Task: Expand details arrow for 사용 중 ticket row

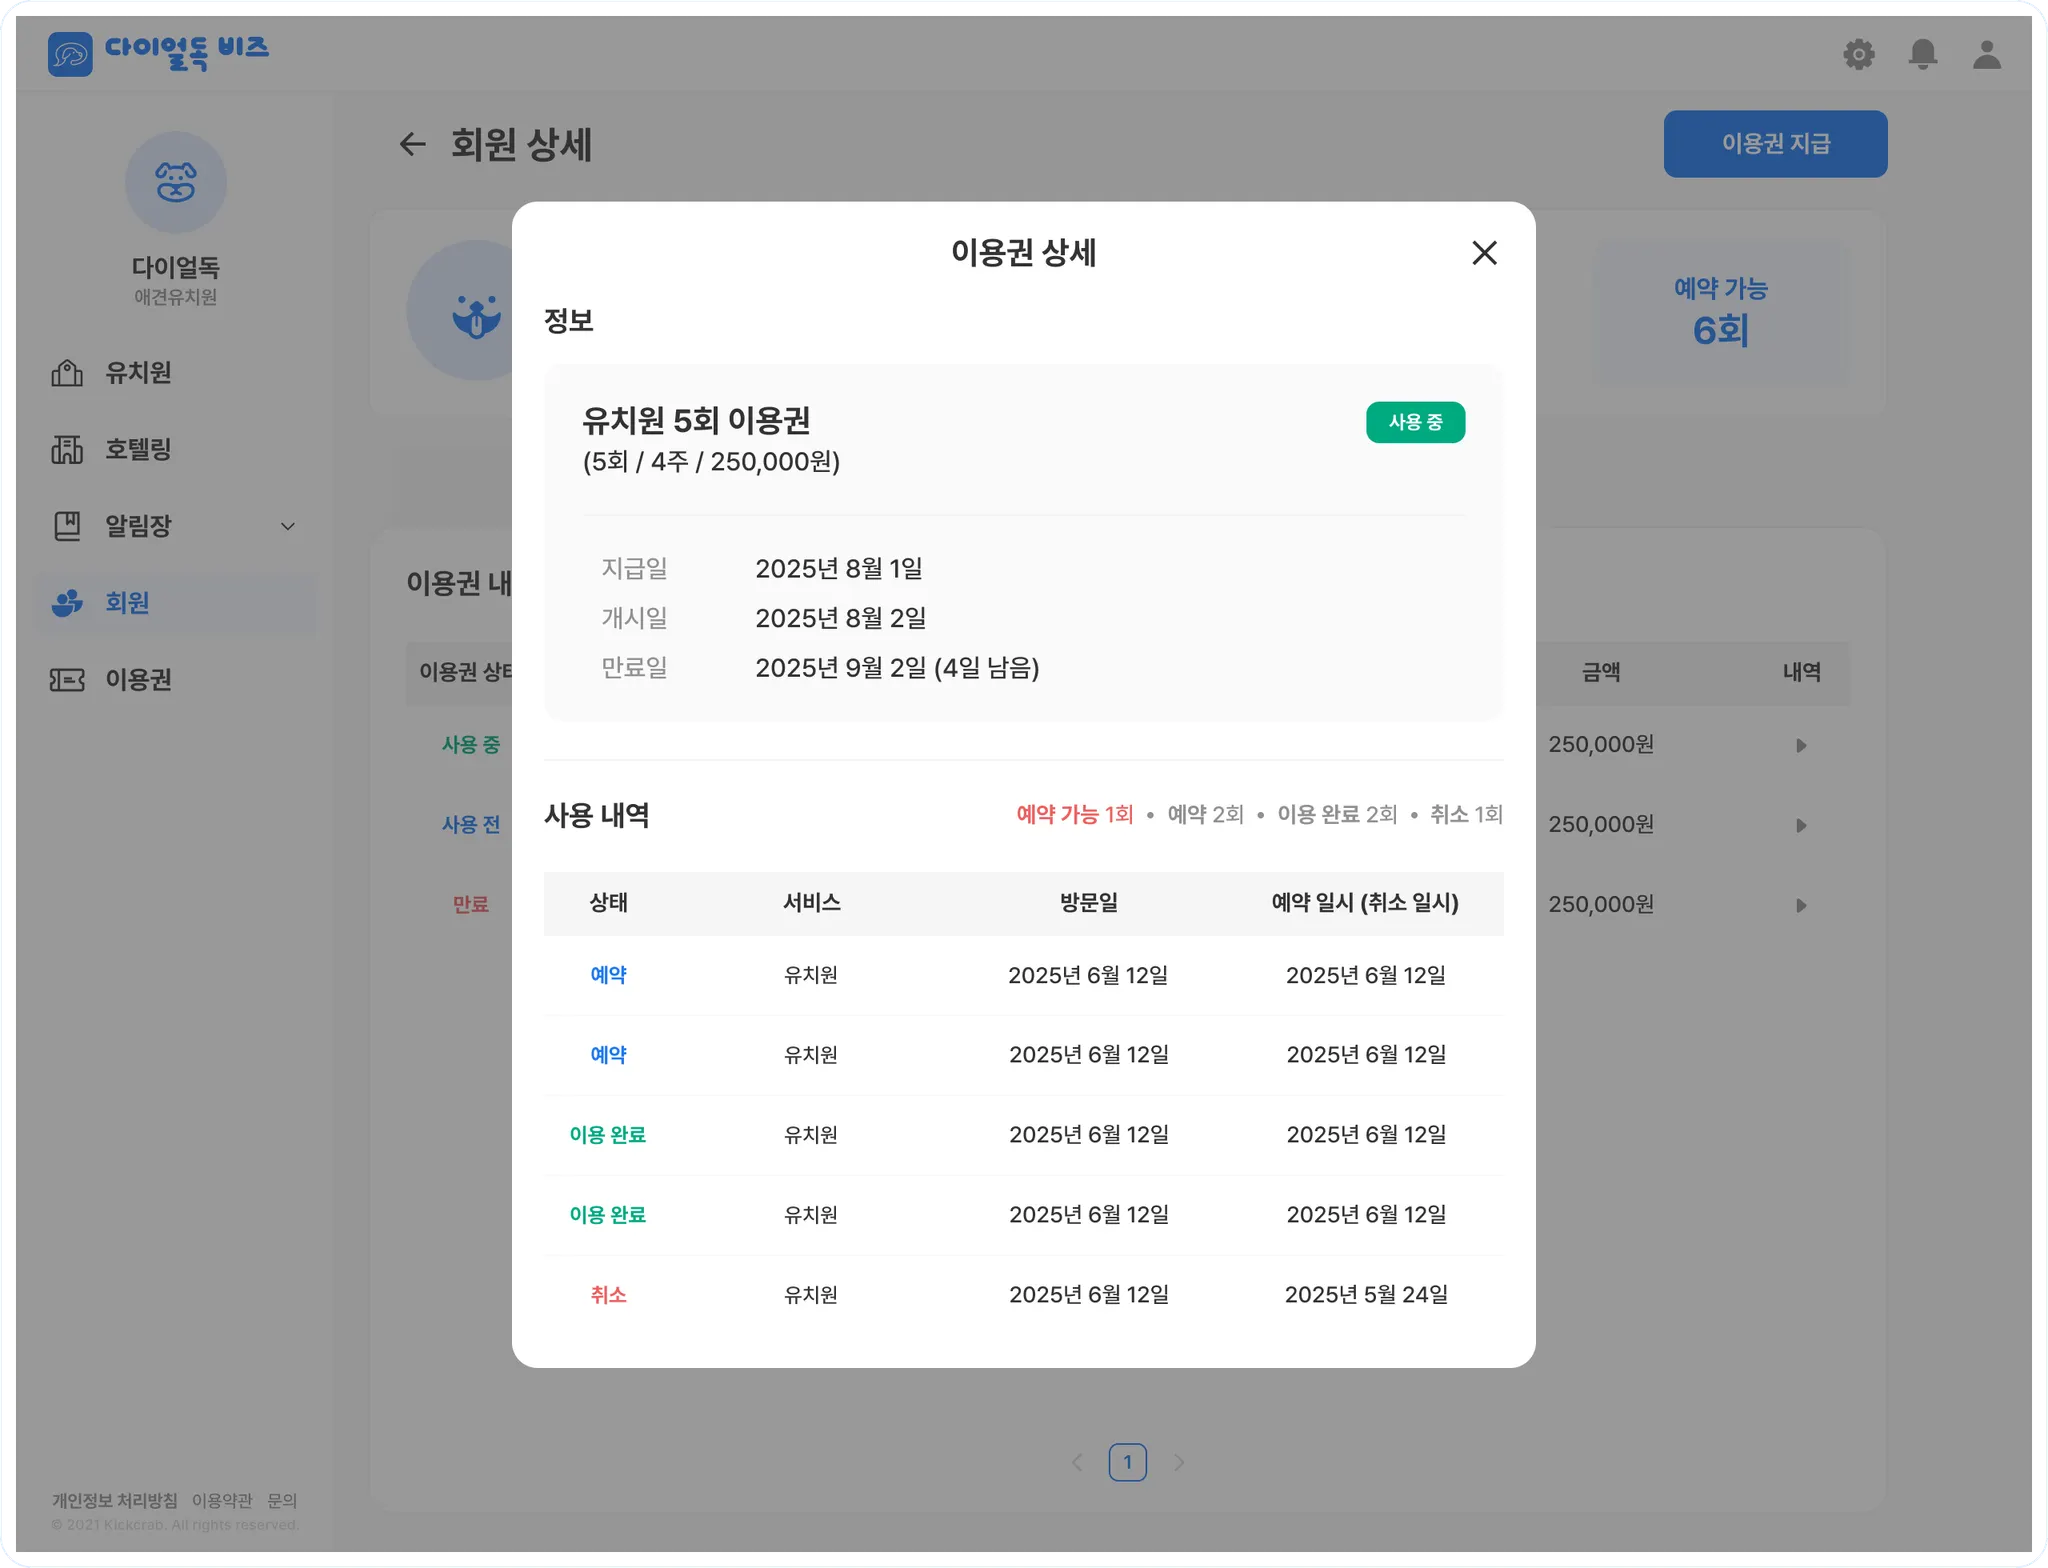Action: point(1801,746)
